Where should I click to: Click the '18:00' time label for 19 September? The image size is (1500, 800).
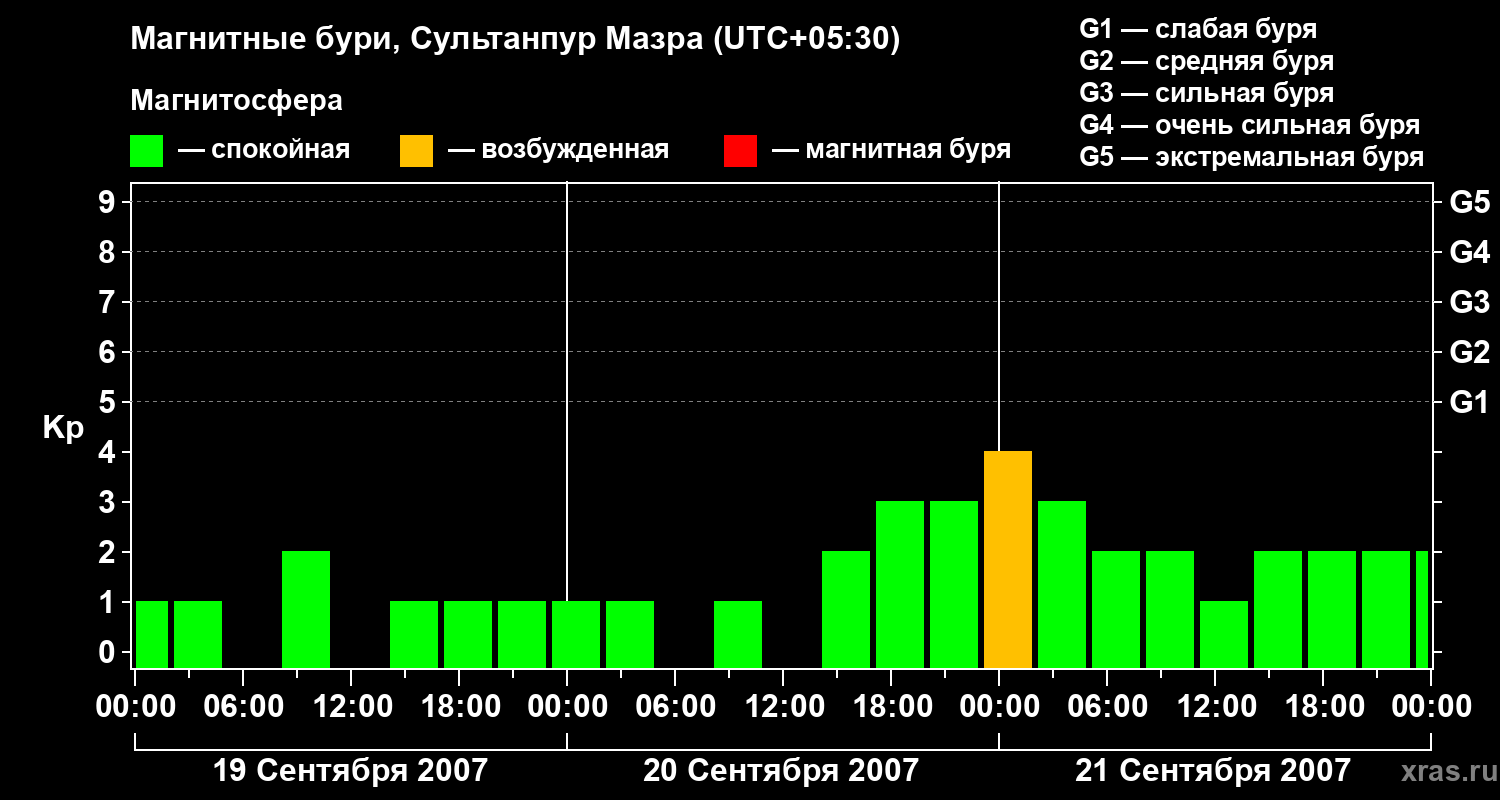tap(459, 707)
